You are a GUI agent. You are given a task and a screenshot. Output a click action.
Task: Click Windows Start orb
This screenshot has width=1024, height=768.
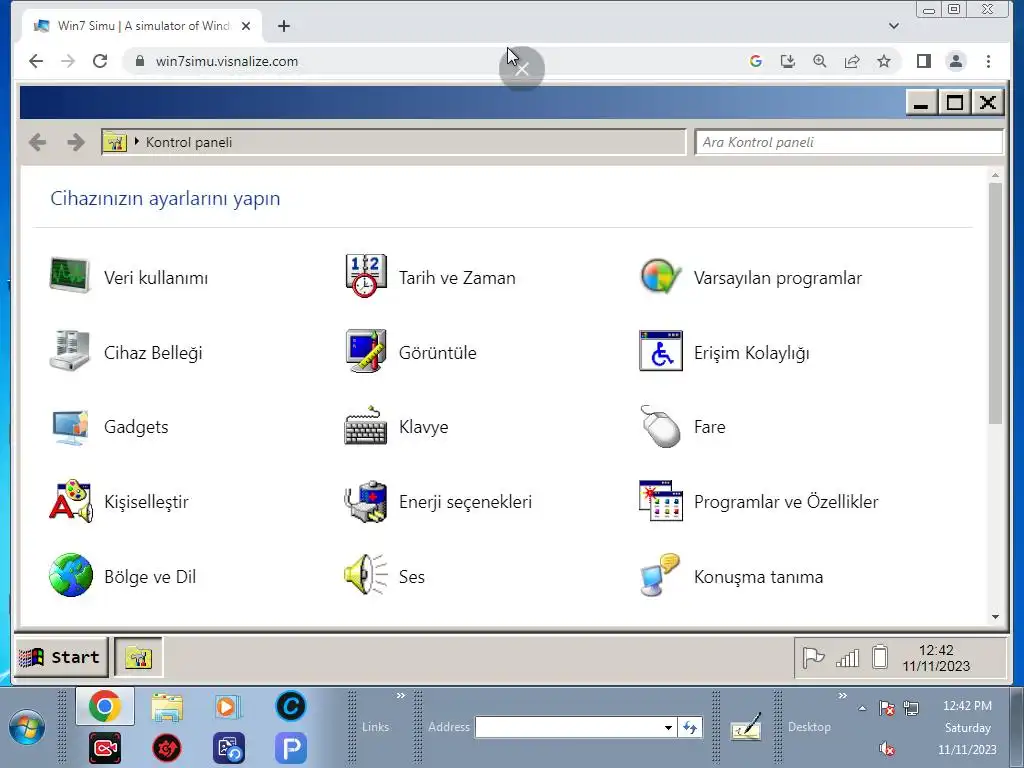click(27, 727)
